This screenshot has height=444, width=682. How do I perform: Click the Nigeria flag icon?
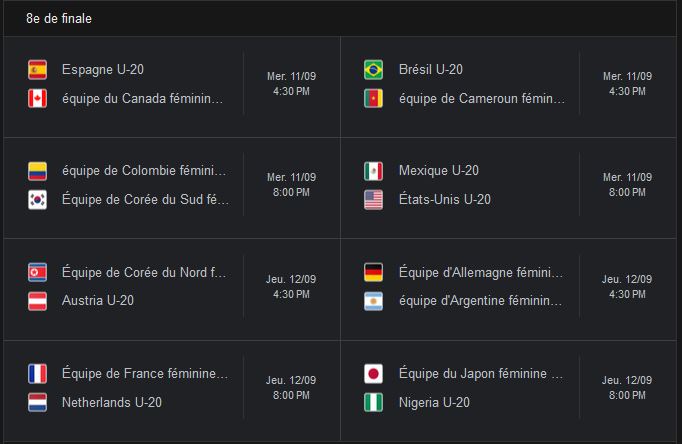tap(374, 403)
